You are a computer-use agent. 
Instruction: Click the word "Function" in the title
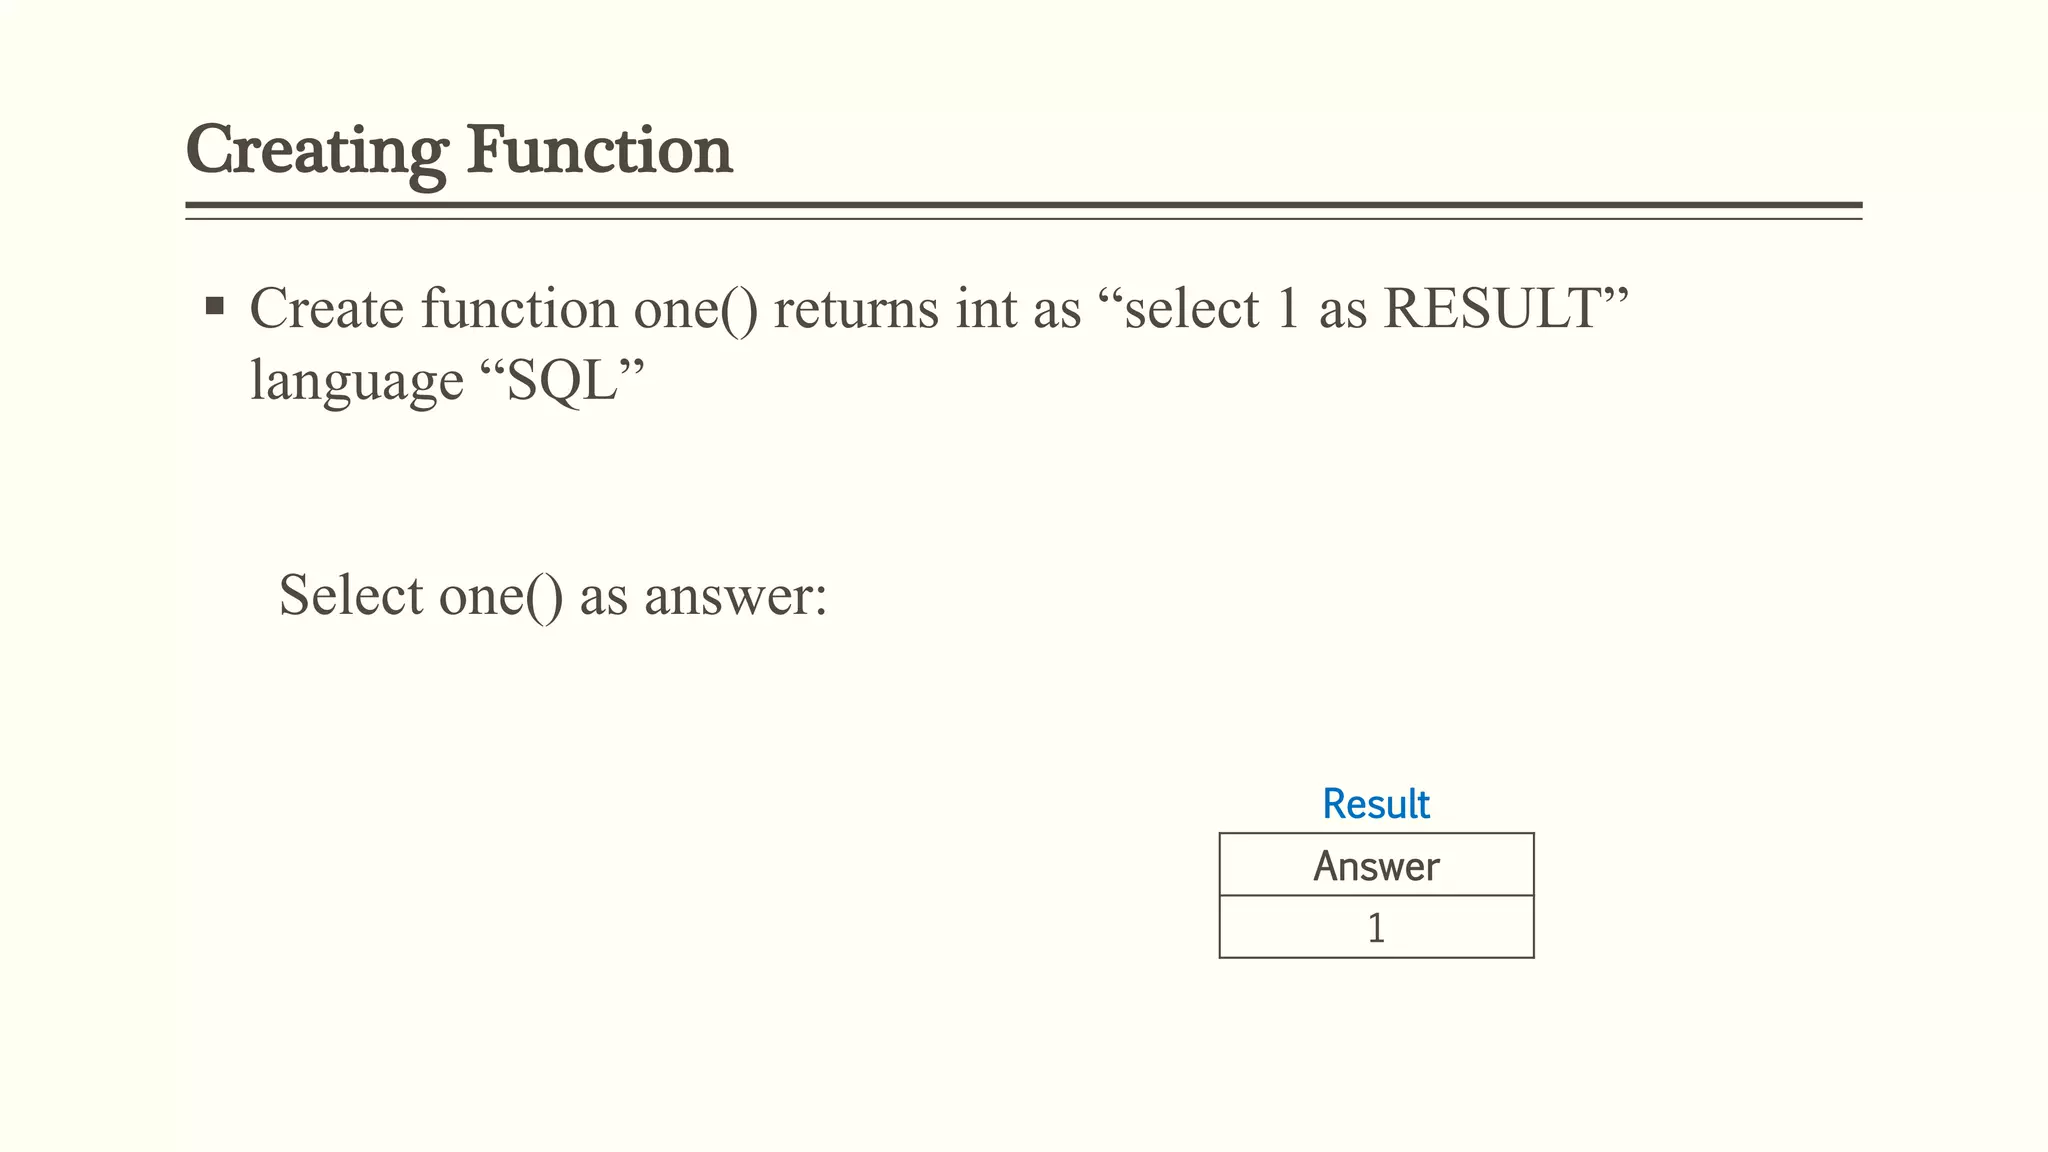point(600,150)
